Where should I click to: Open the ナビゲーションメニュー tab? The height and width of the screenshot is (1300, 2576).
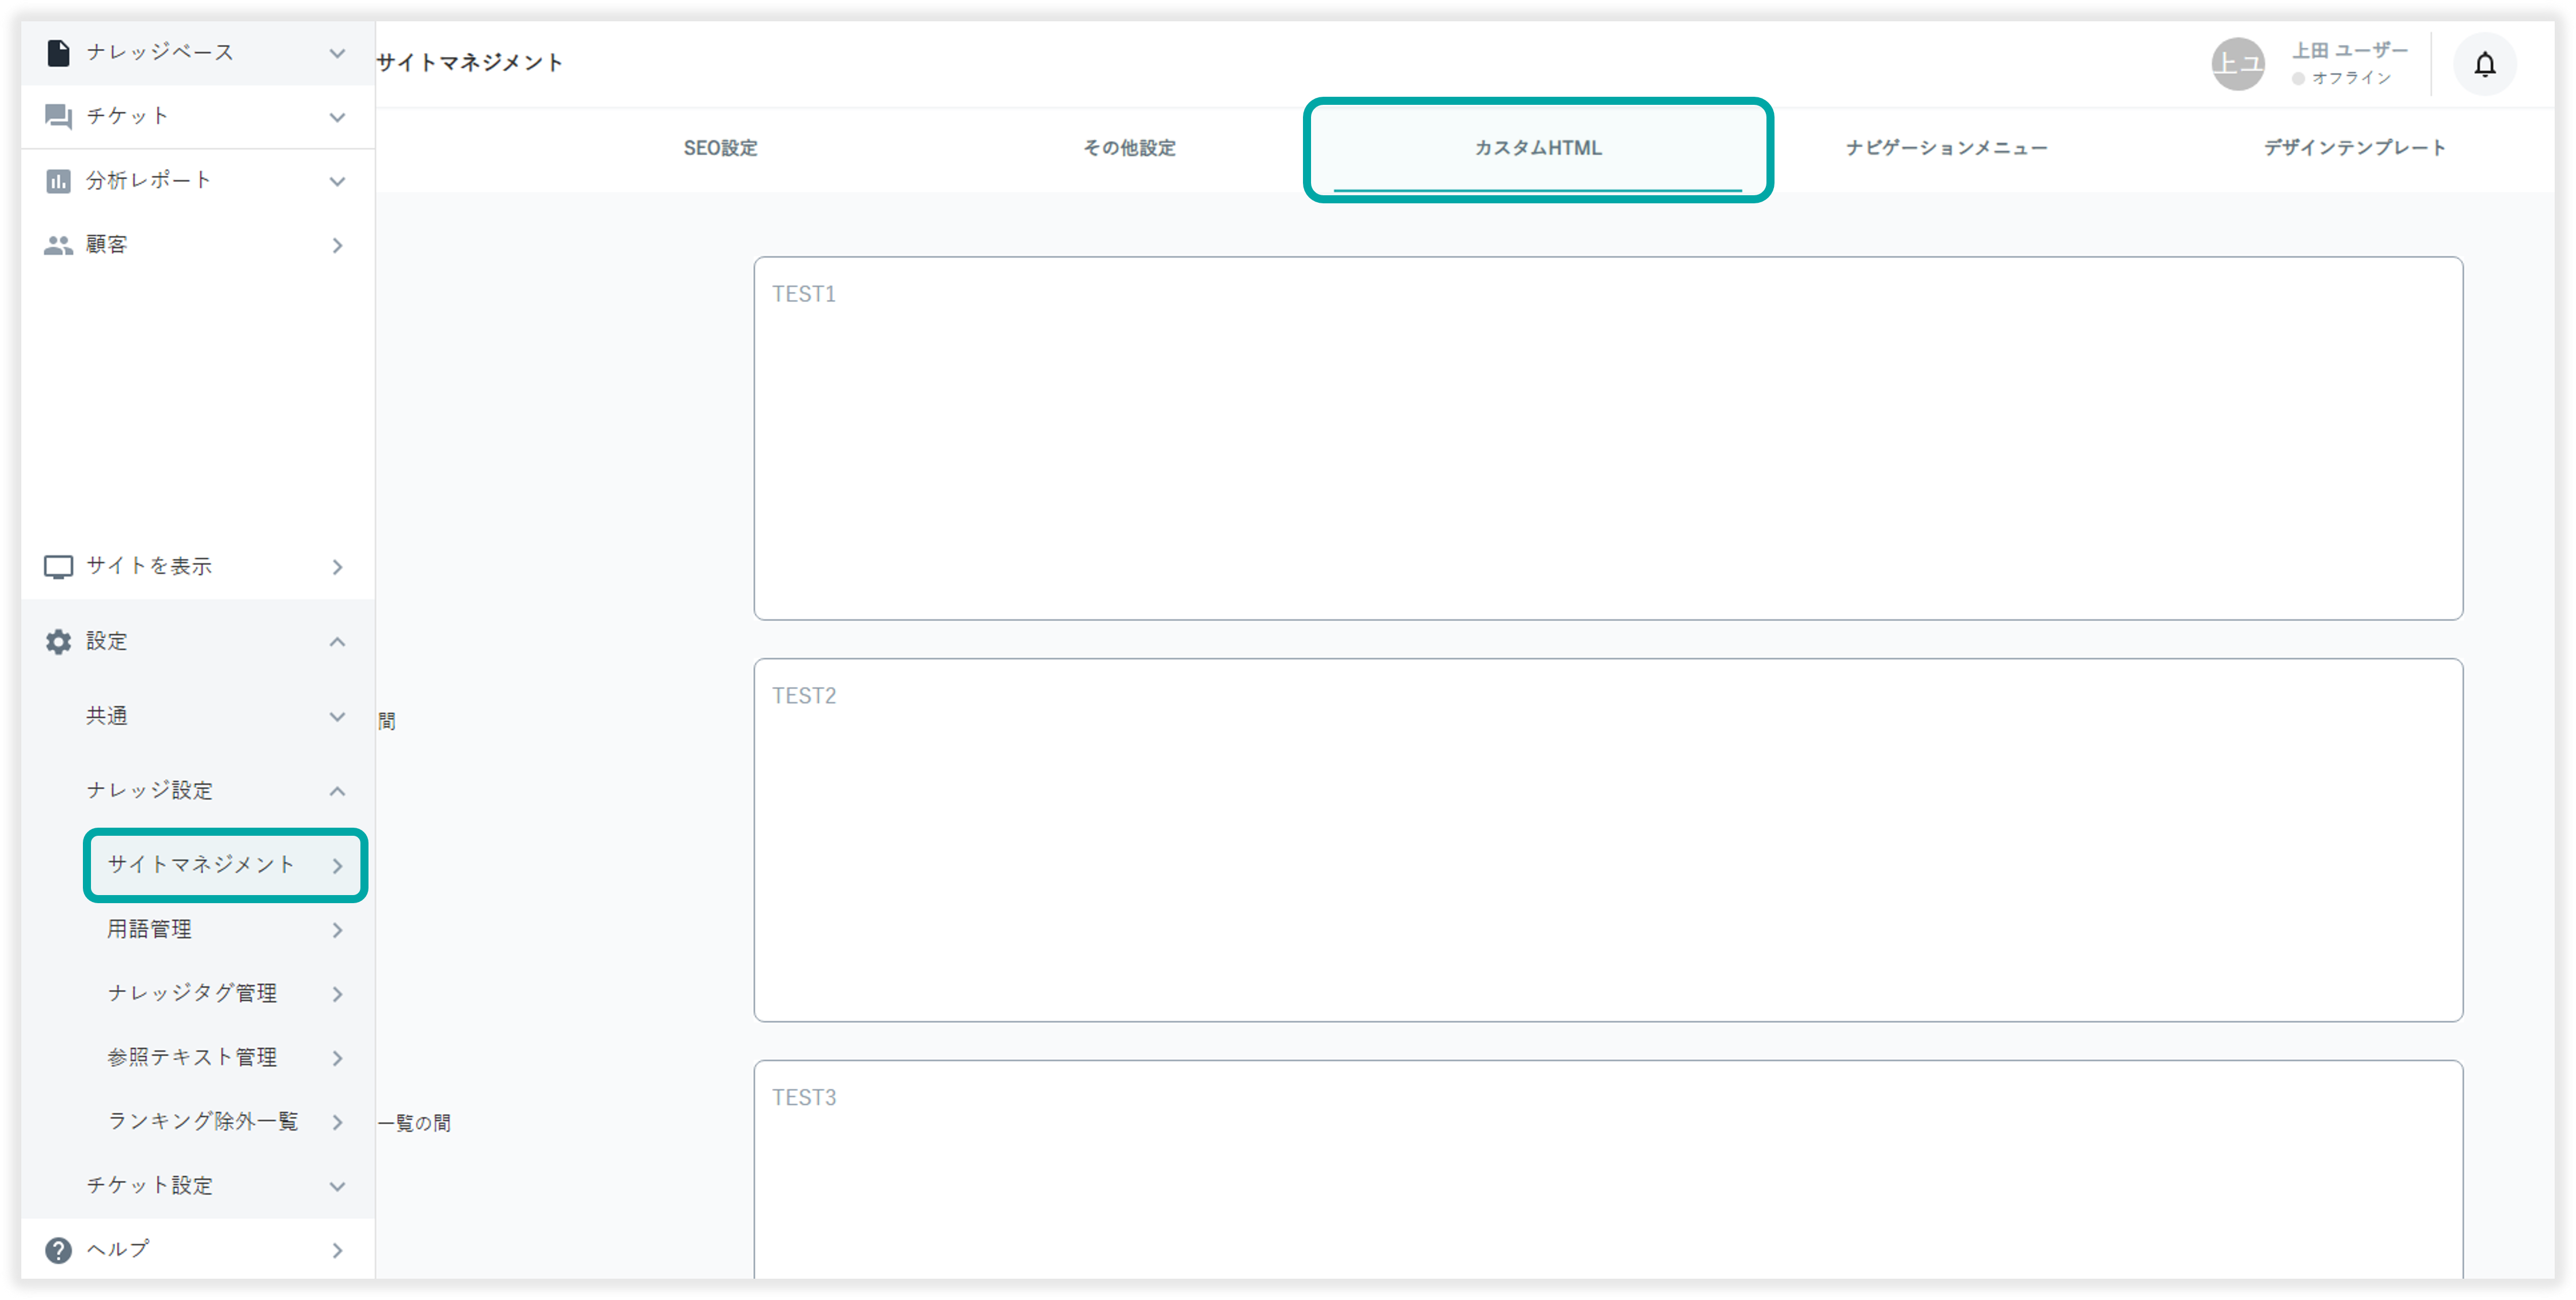point(1946,148)
